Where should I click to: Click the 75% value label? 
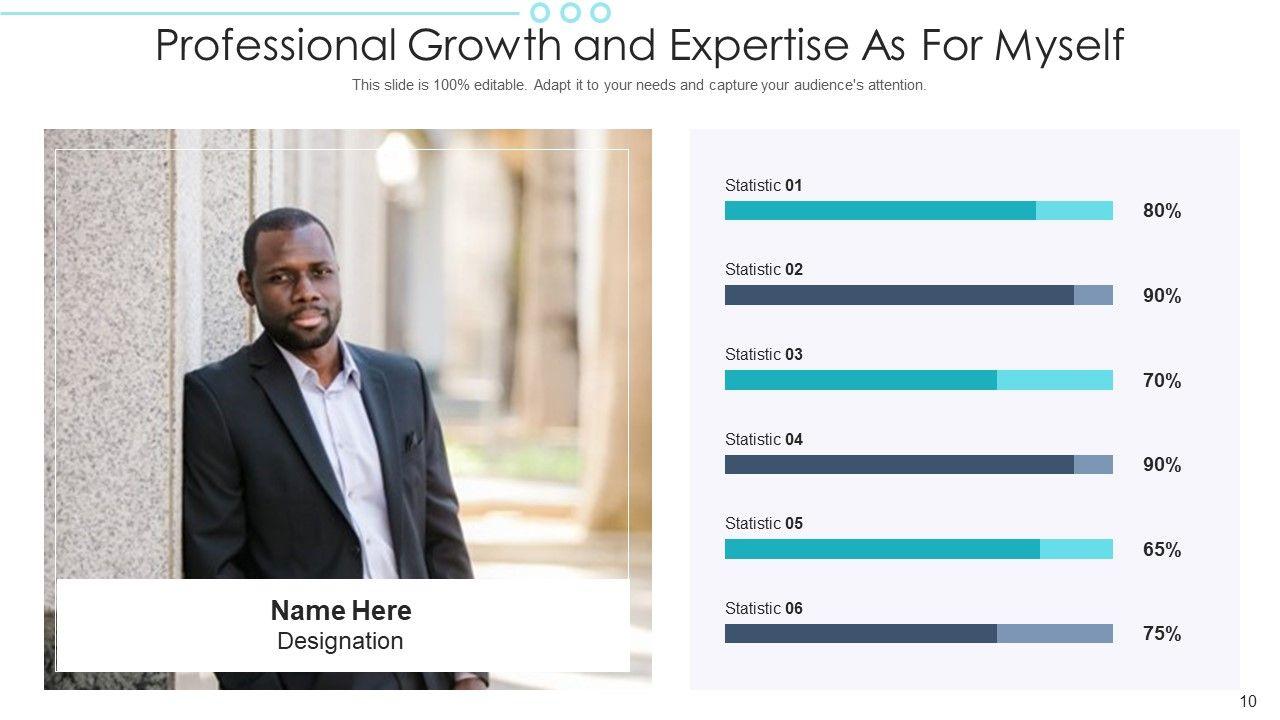pos(1162,634)
